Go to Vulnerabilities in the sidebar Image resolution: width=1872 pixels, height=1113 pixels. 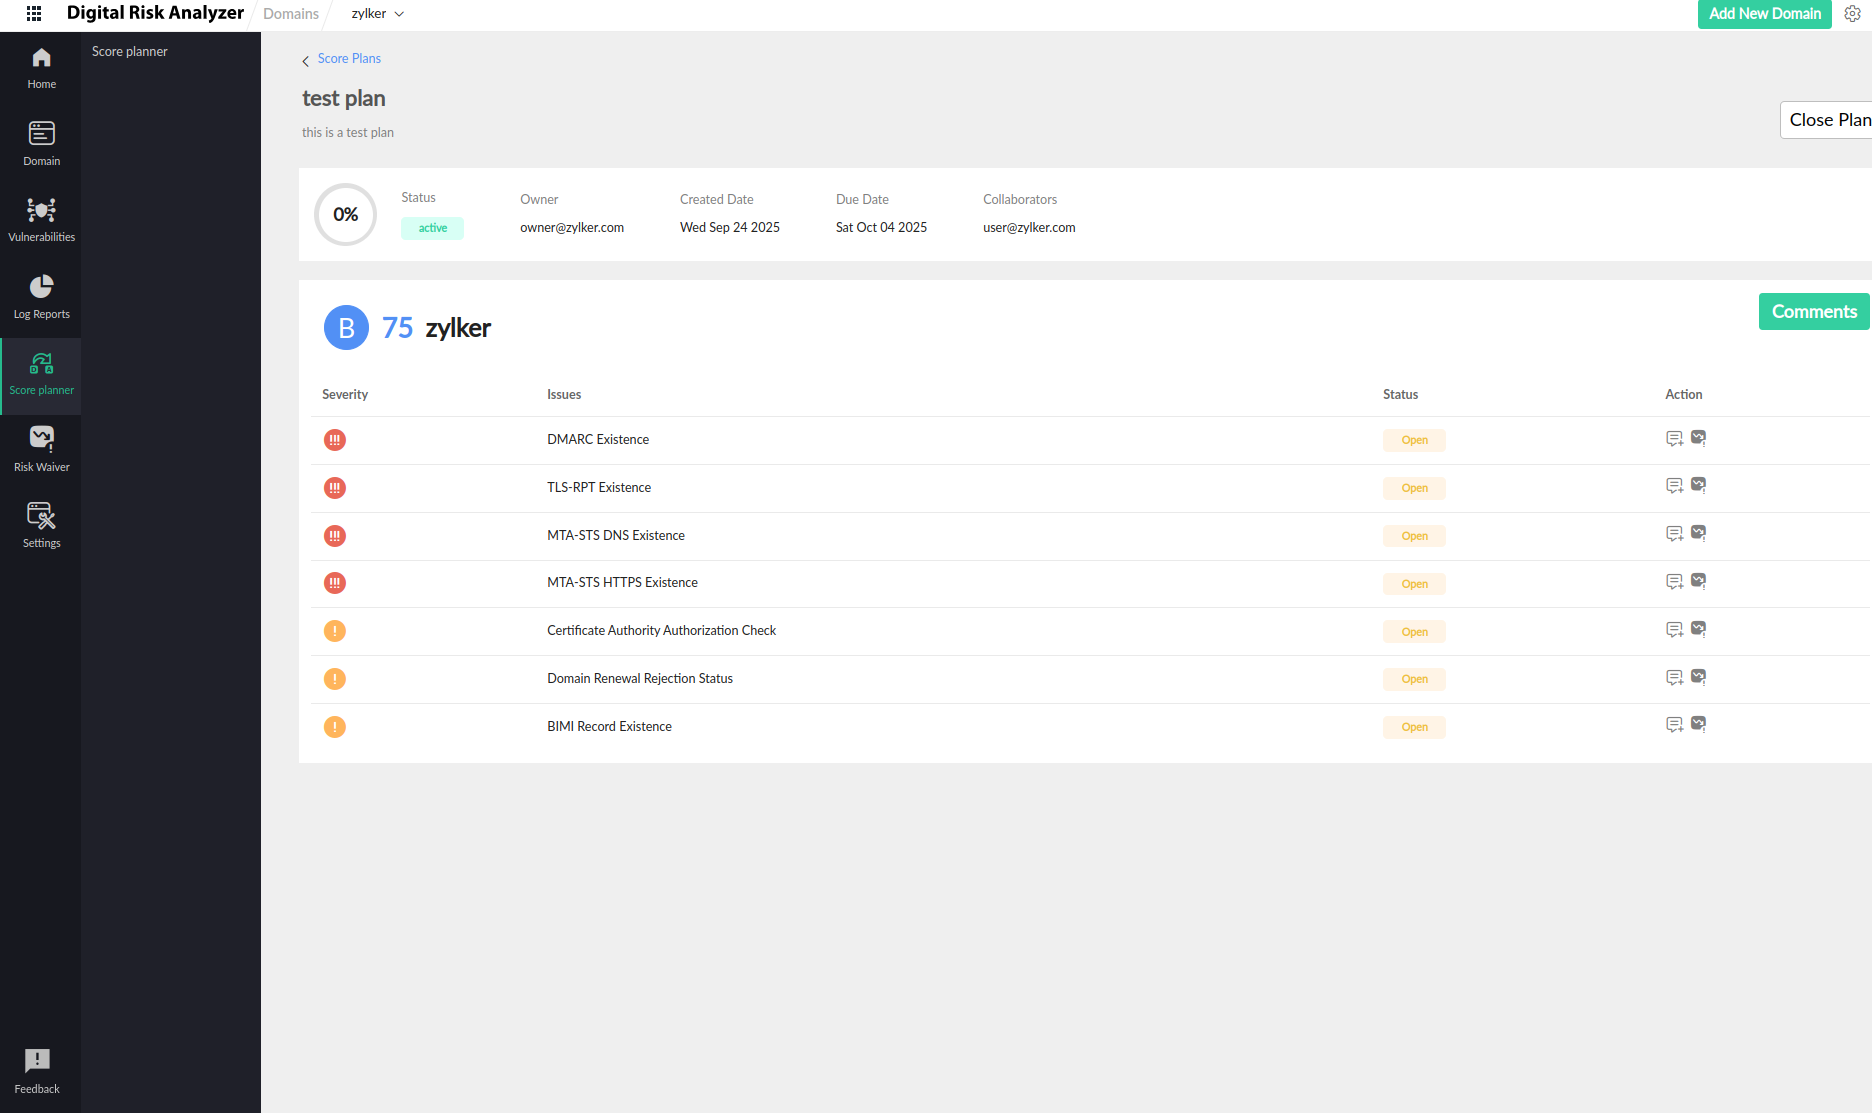tap(41, 220)
